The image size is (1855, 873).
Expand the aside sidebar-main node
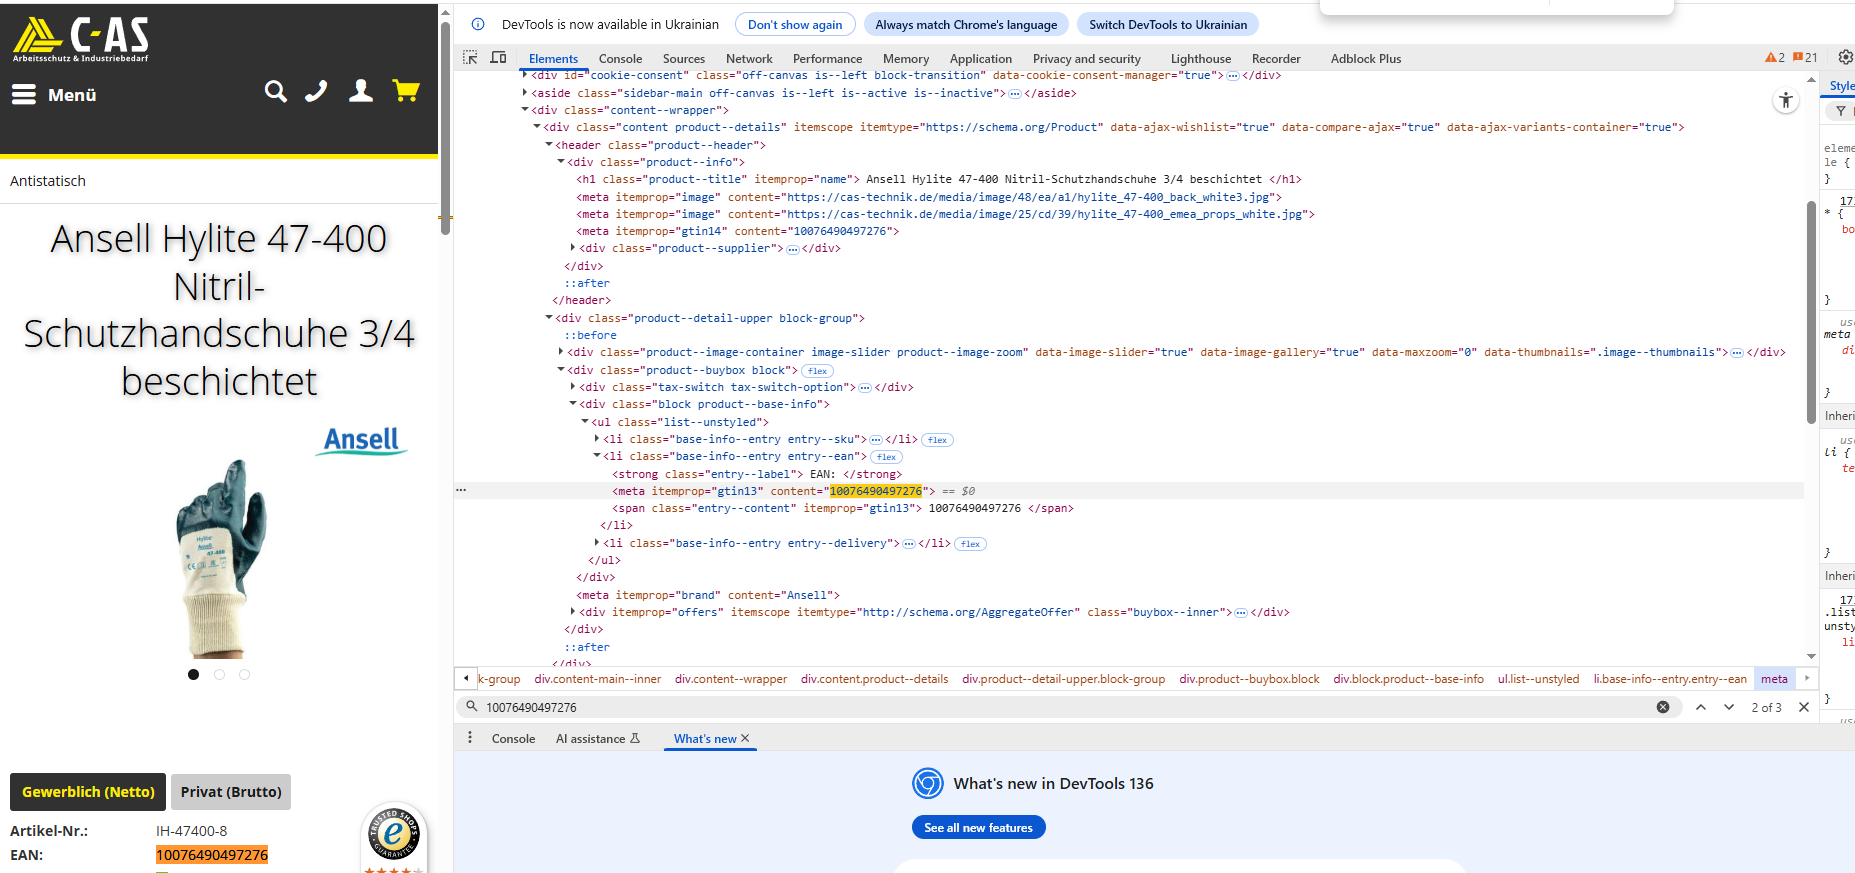[525, 93]
